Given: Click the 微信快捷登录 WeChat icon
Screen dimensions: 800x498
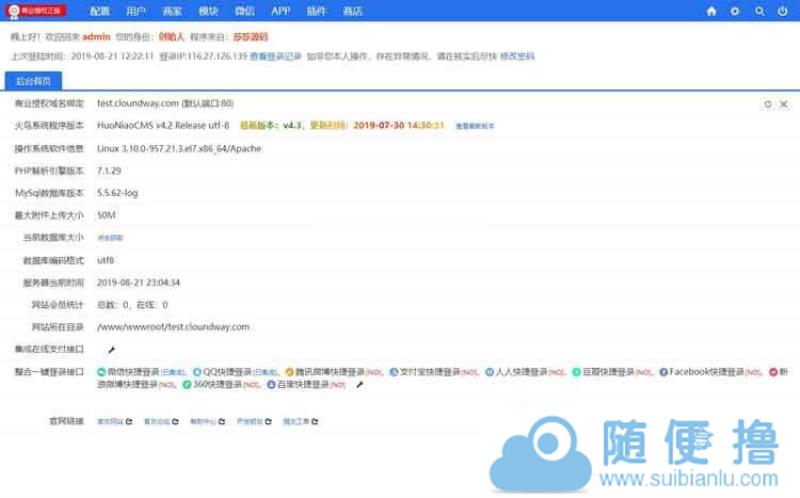Looking at the screenshot, I should (101, 372).
